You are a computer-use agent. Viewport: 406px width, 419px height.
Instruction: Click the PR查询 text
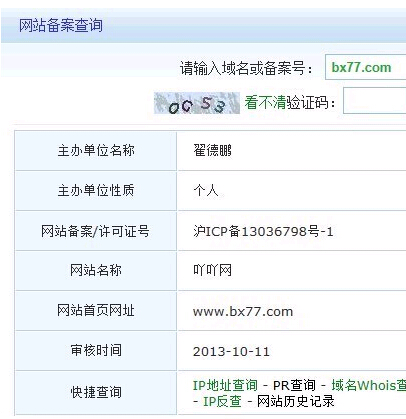pyautogui.click(x=294, y=385)
